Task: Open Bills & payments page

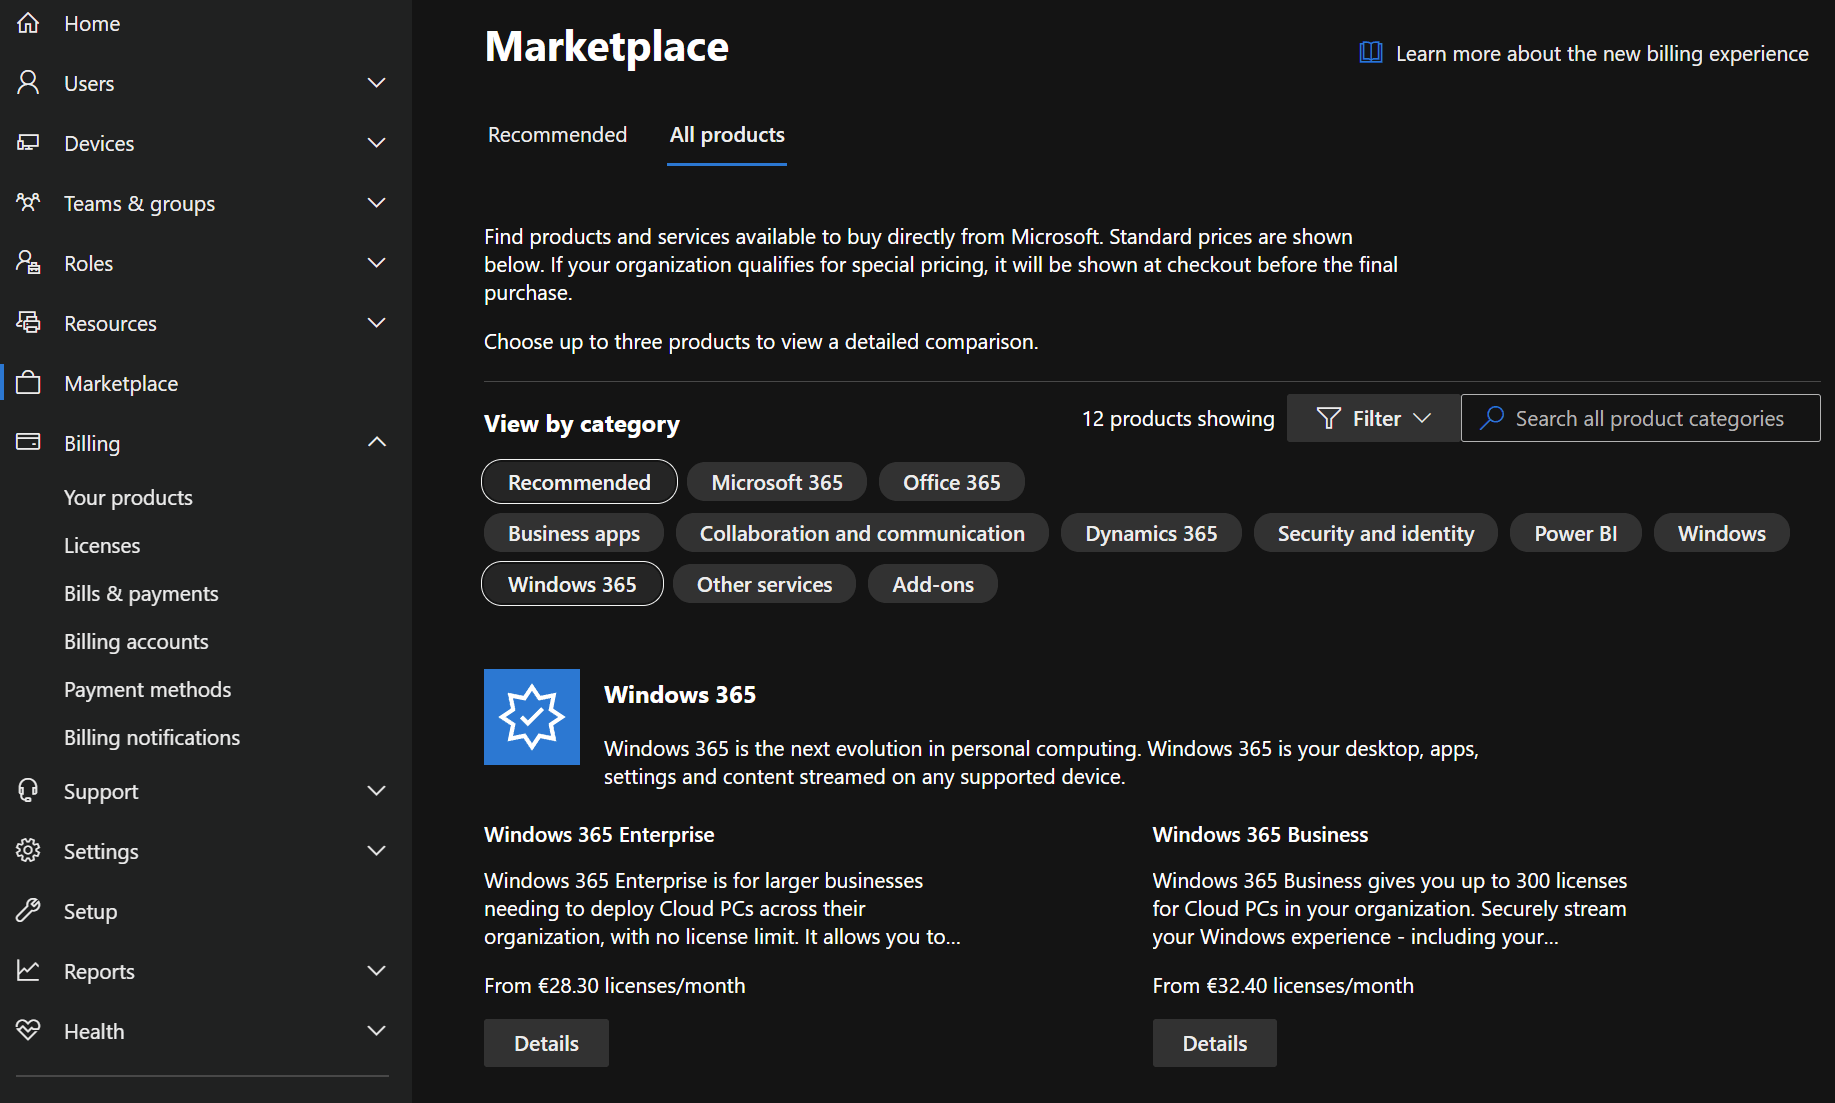Action: point(141,593)
